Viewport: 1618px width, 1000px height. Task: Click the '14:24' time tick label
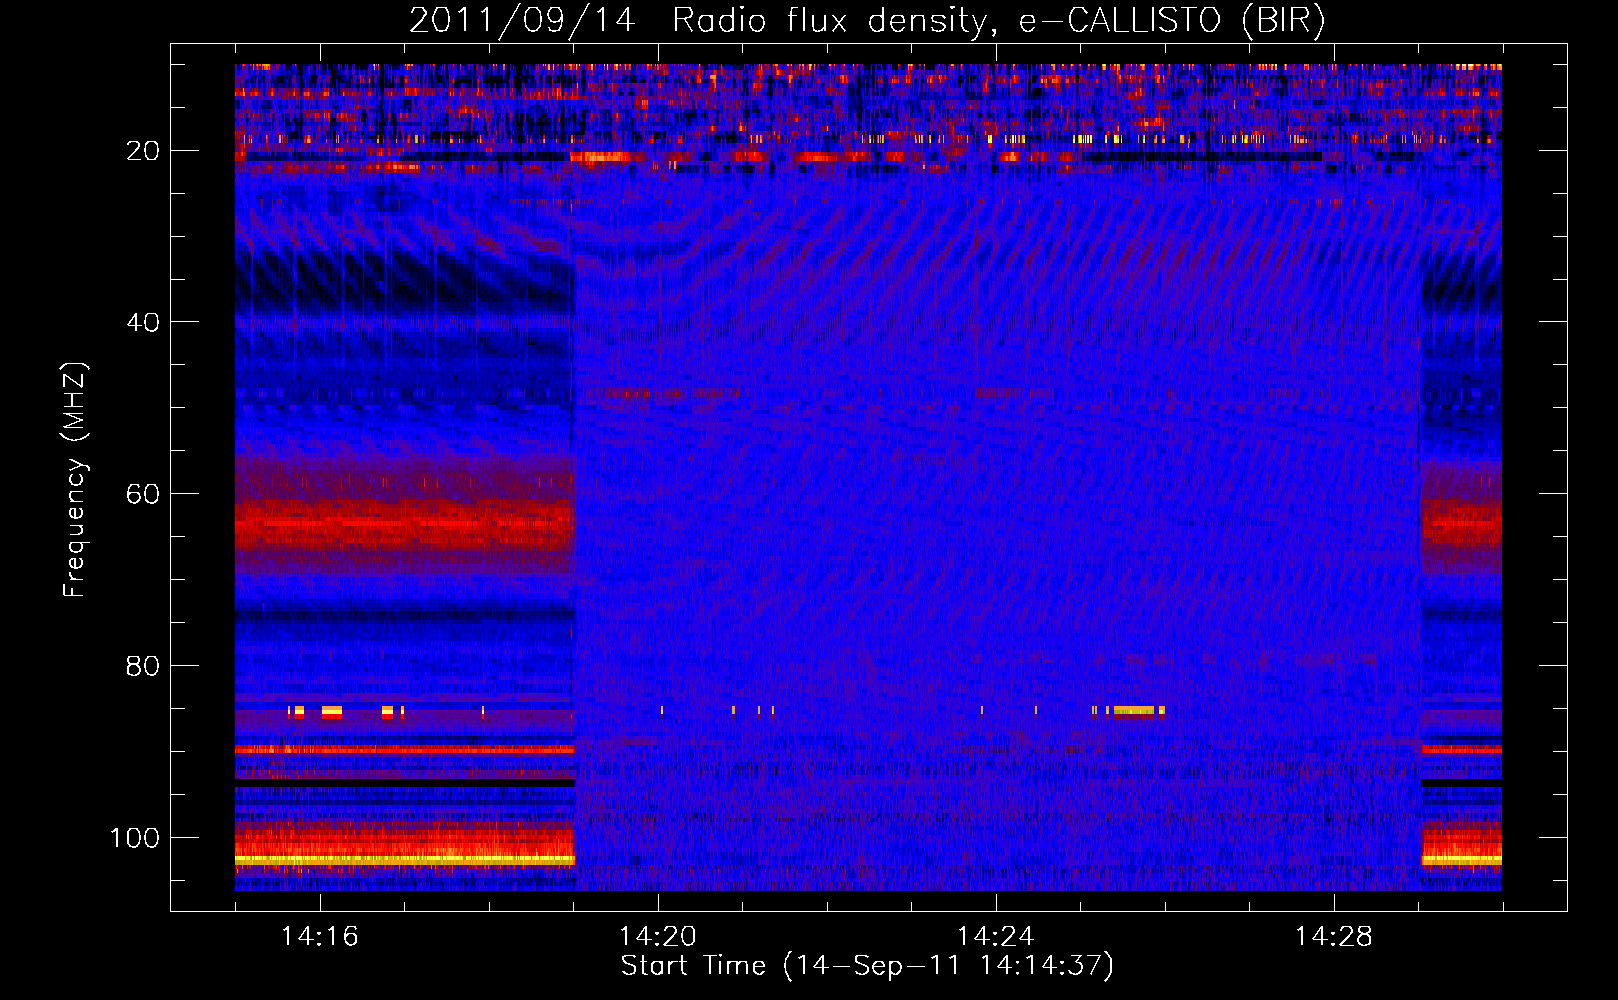pyautogui.click(x=995, y=937)
